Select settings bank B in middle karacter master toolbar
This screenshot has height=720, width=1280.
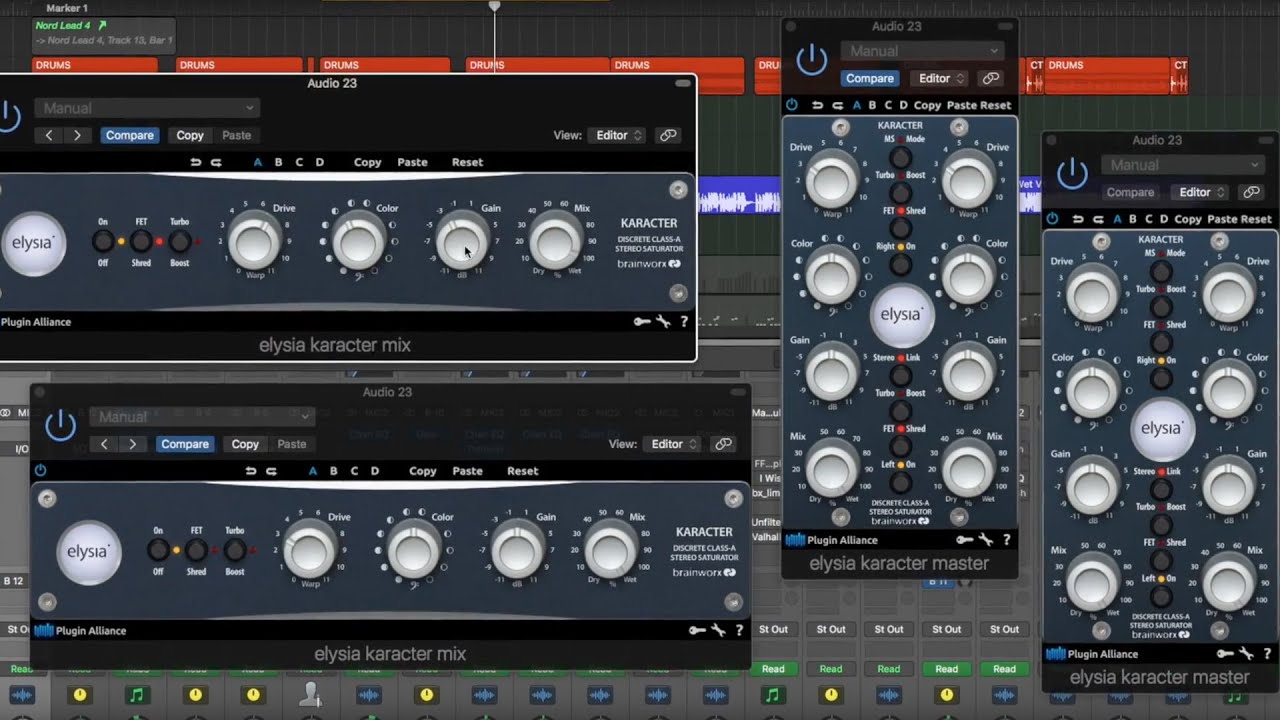(872, 105)
